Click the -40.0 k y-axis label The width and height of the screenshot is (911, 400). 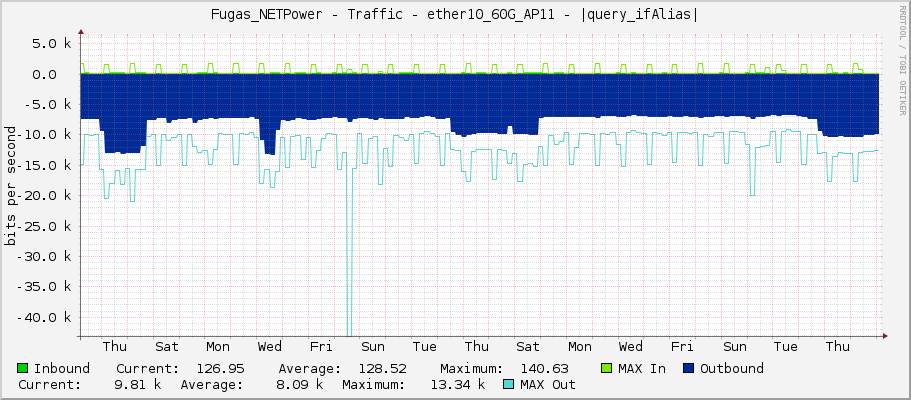tap(42, 317)
